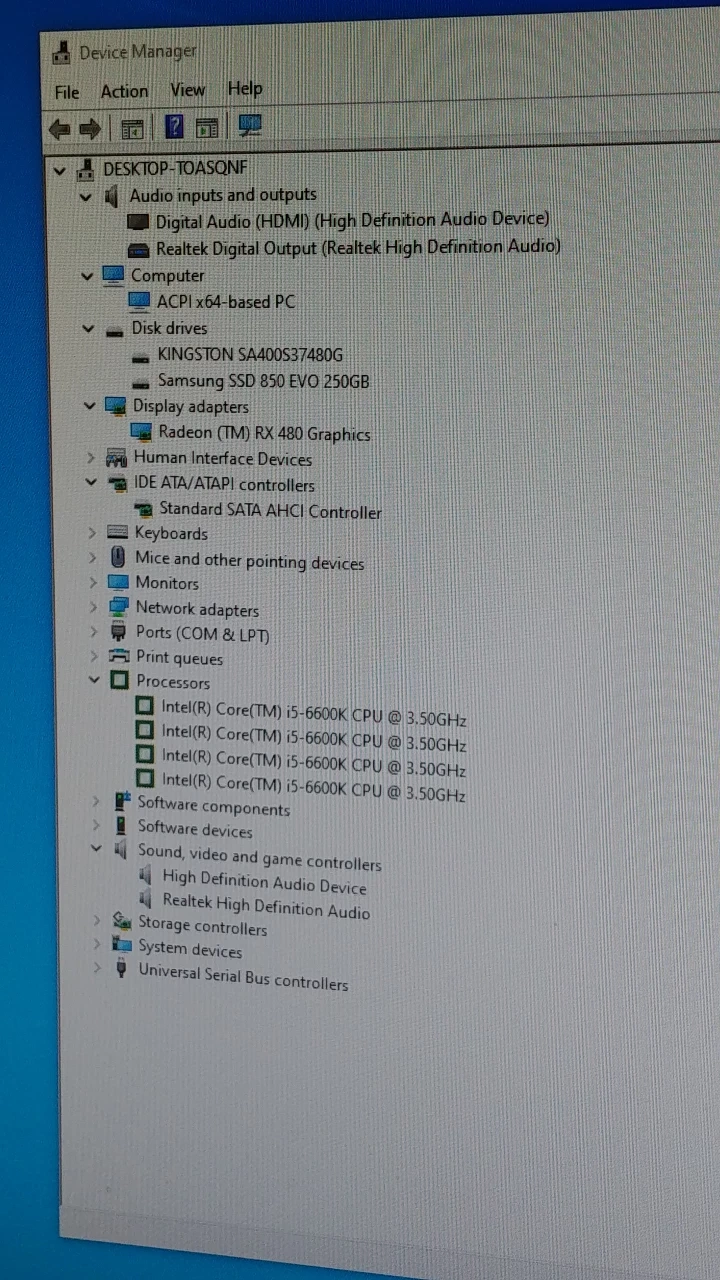This screenshot has width=720, height=1280.
Task: Select Realtek Digital Output audio device
Action: click(x=357, y=247)
